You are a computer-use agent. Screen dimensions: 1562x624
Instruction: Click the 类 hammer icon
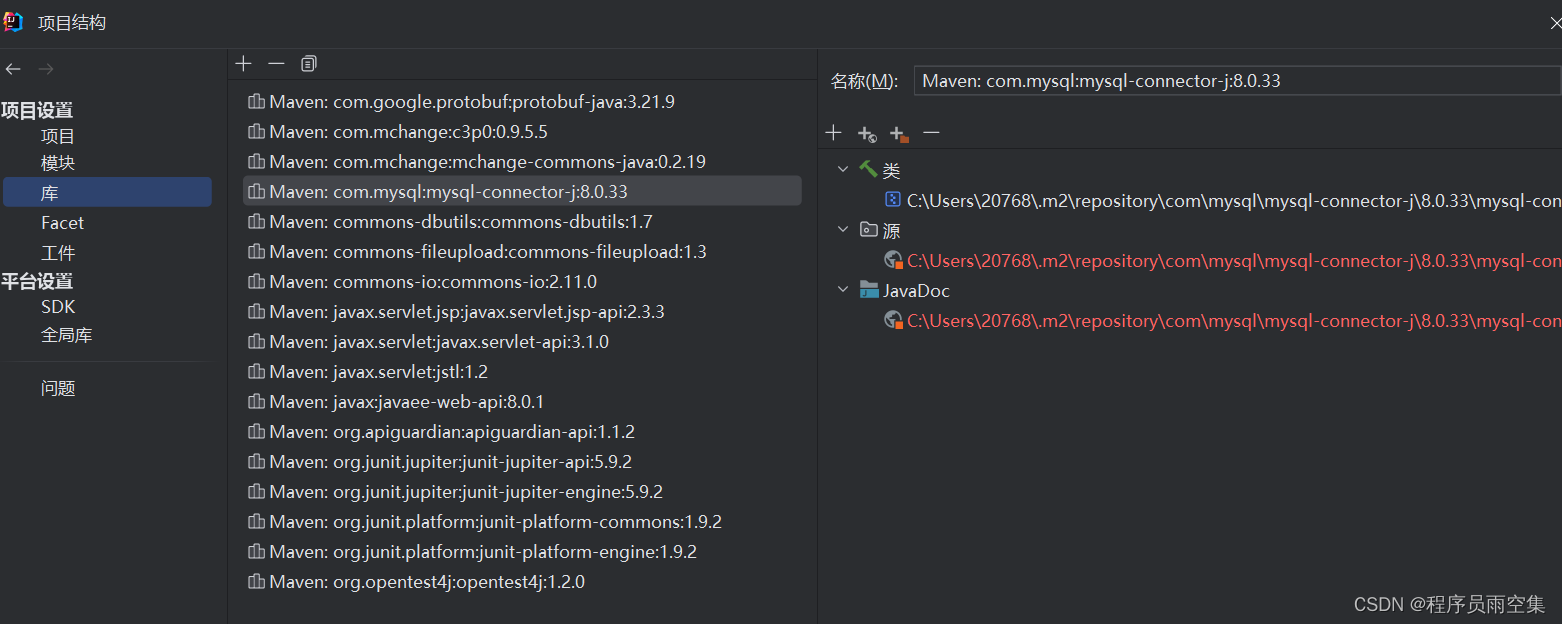tap(868, 170)
